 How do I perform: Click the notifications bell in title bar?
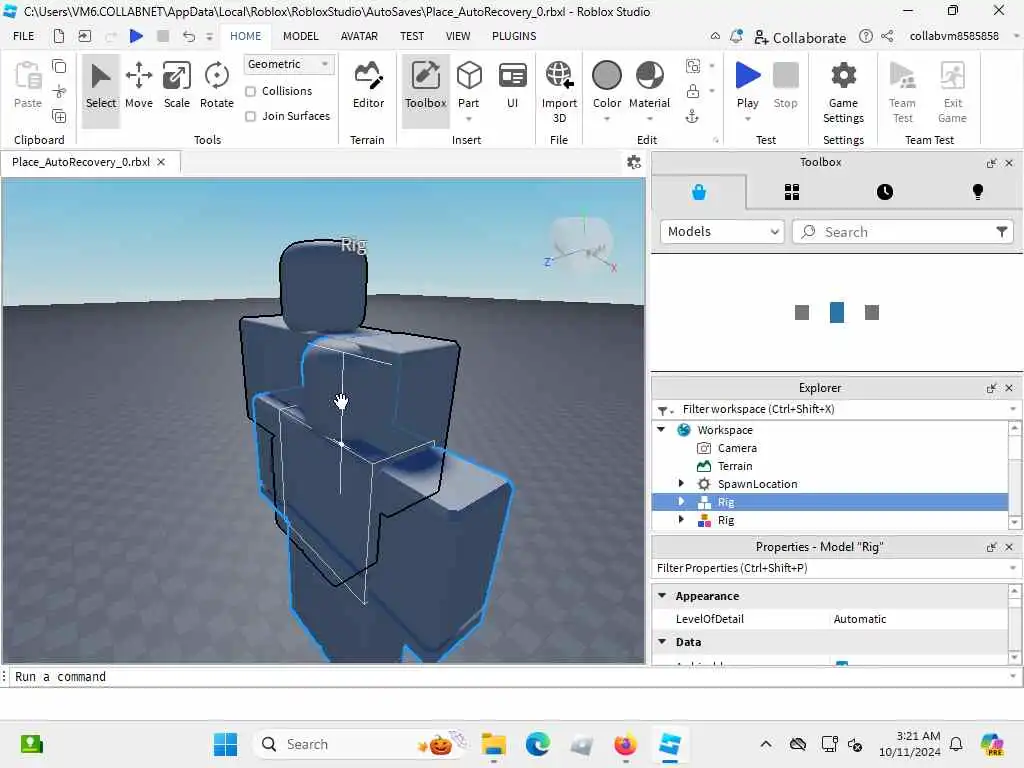click(736, 37)
